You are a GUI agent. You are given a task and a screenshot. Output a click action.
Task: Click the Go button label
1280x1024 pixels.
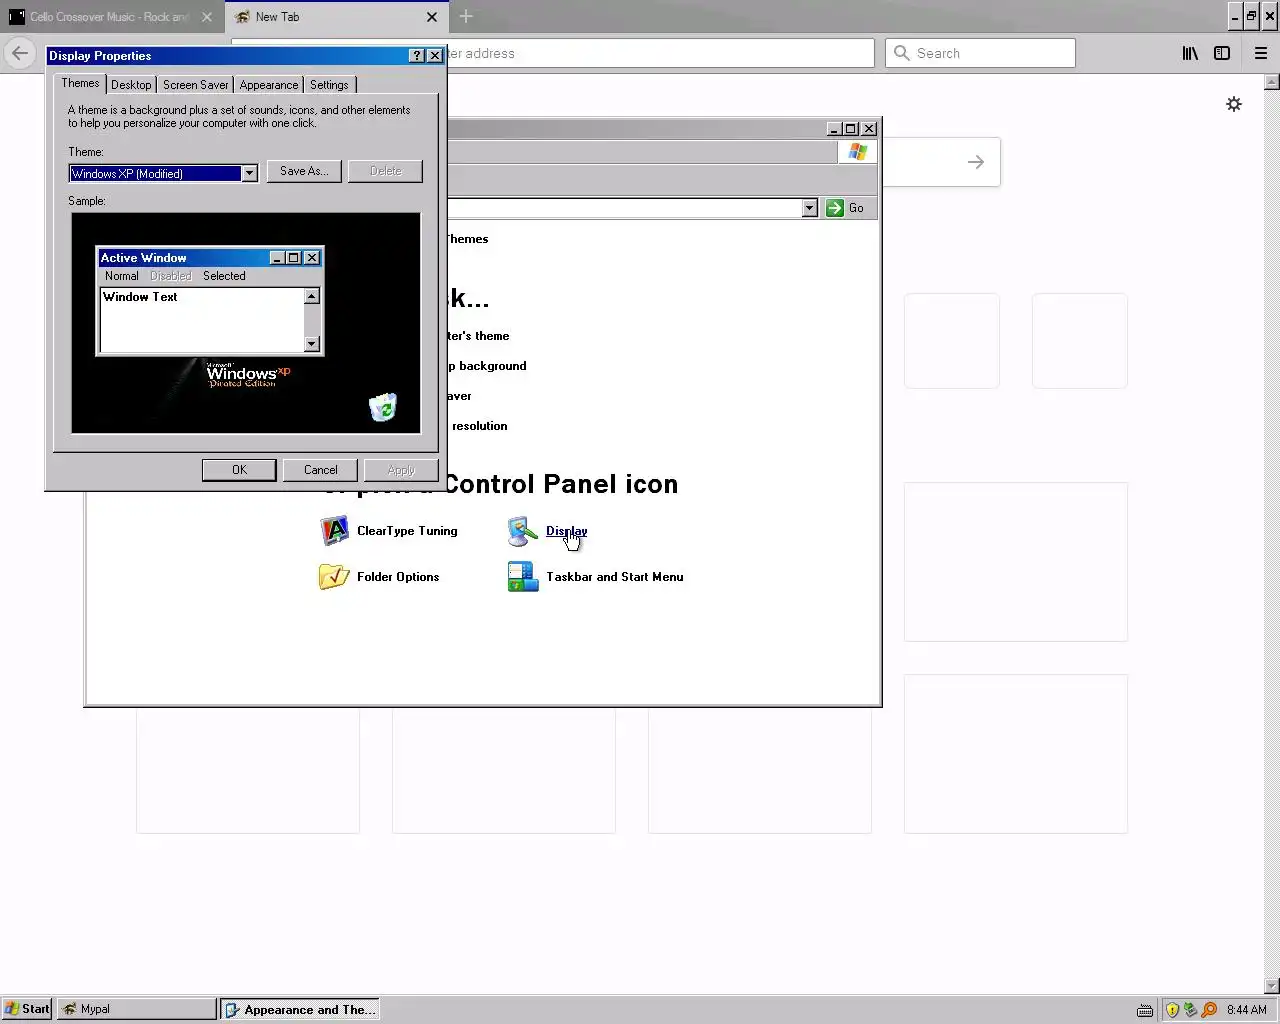coord(856,208)
